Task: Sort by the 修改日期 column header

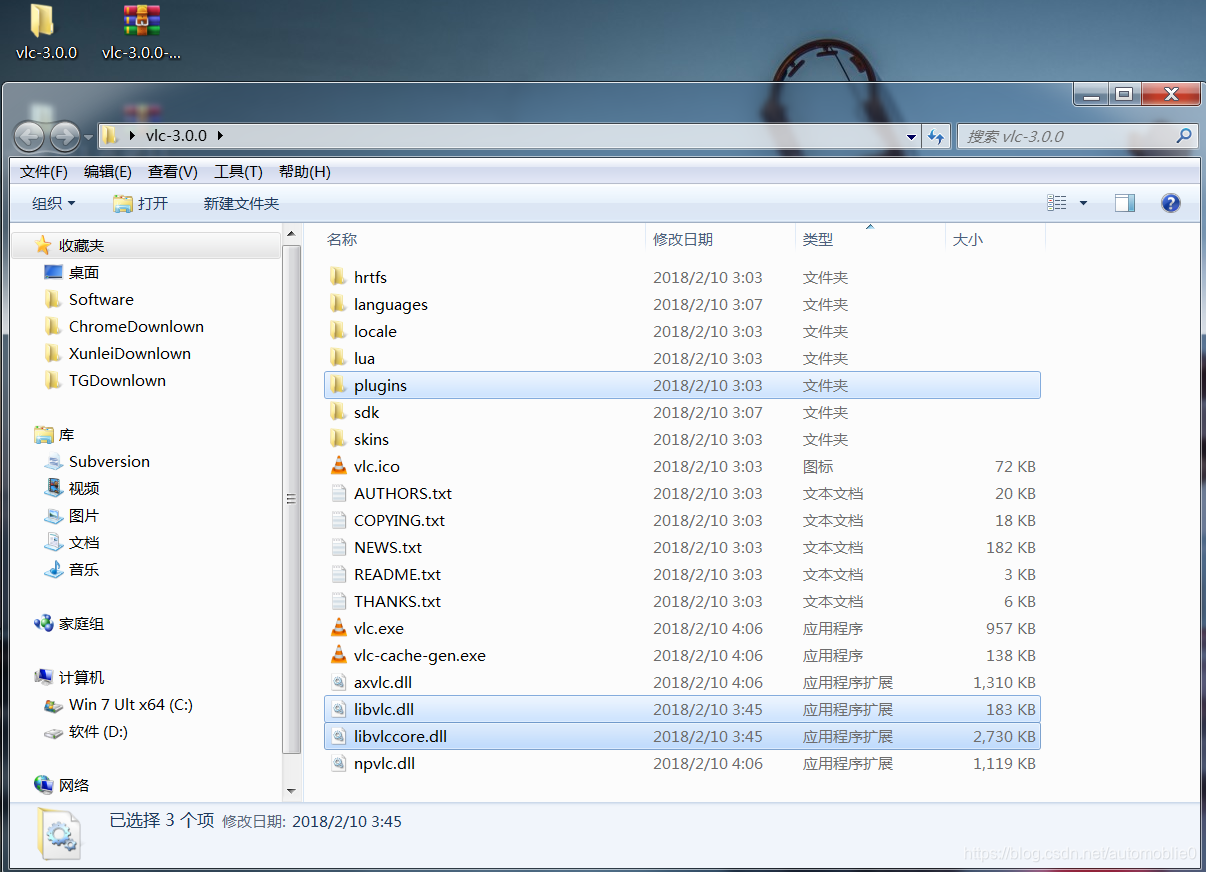Action: (x=683, y=239)
